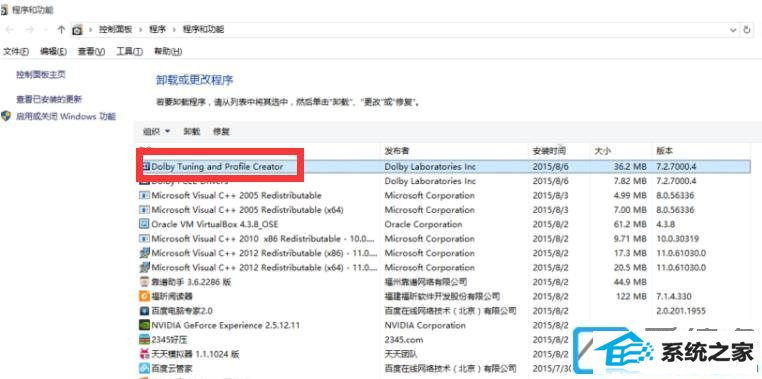This screenshot has width=762, height=379.
Task: Click the Foxit reader icon with version 7.1.4.330
Action: pos(144,296)
